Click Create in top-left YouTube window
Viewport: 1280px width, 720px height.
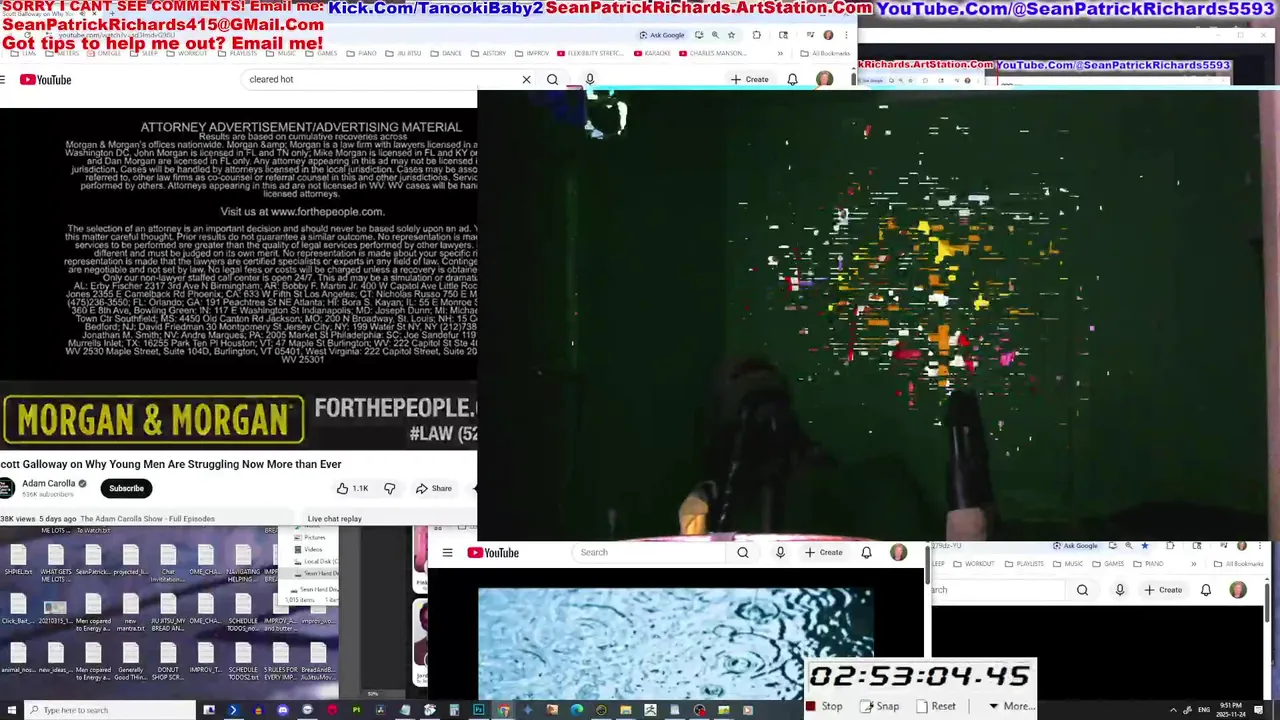point(750,79)
